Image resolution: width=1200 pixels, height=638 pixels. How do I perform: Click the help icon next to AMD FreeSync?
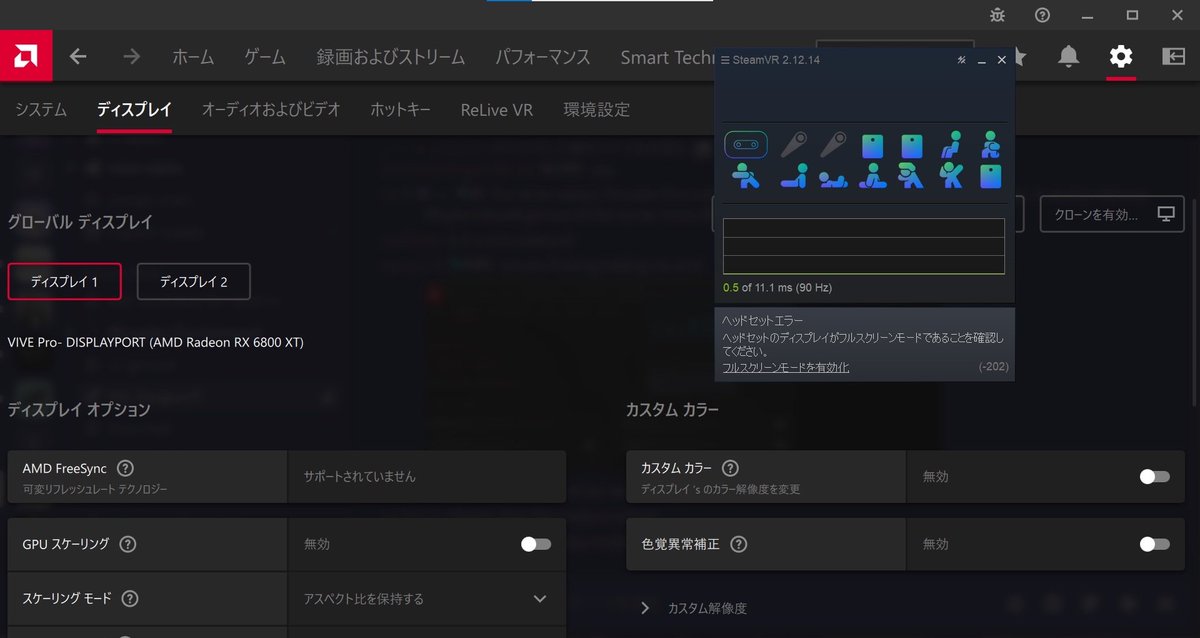point(125,468)
